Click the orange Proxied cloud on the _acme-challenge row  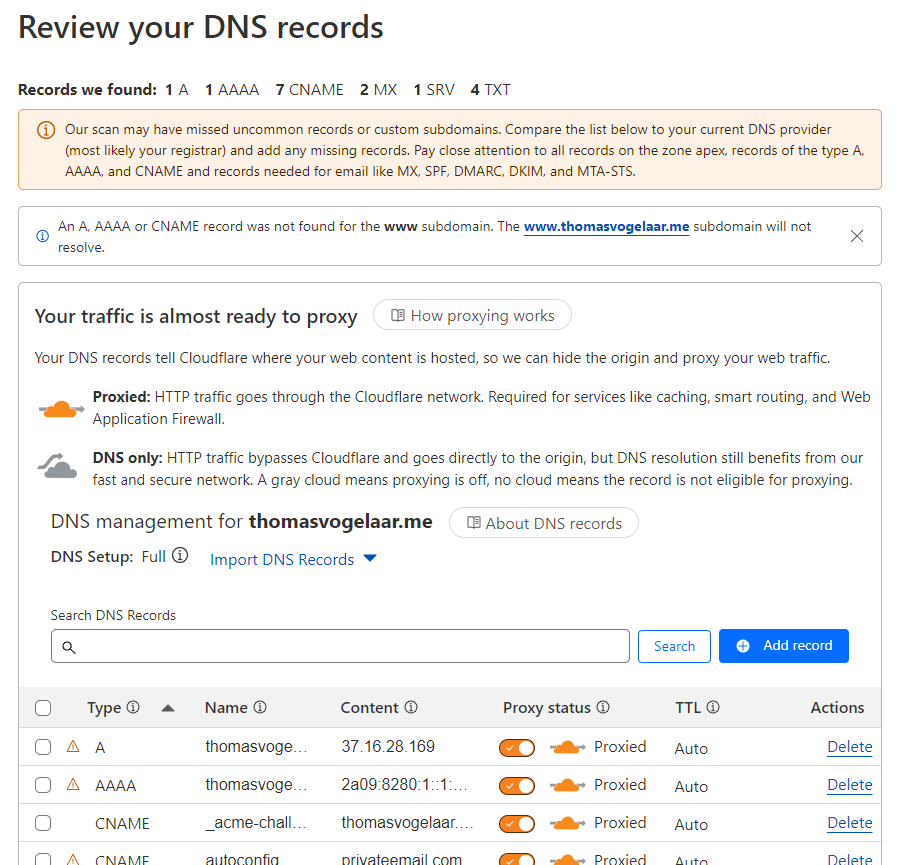pos(567,823)
